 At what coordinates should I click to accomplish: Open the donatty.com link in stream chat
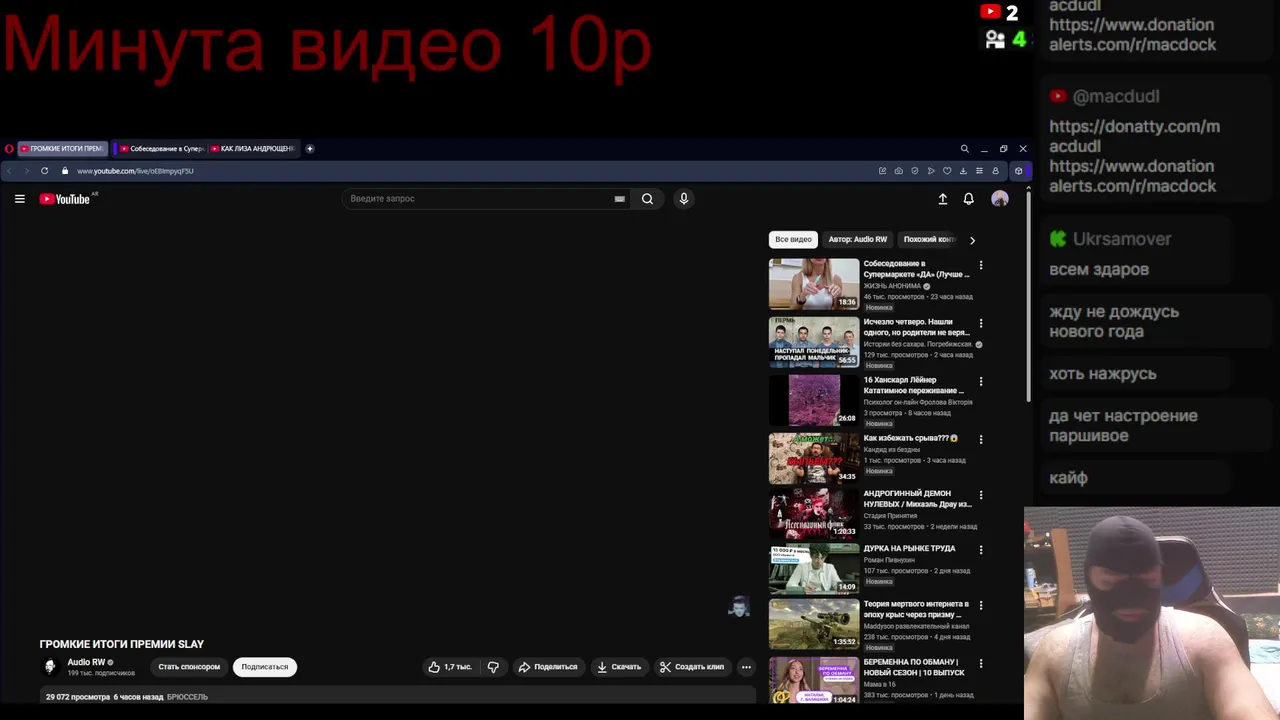click(x=1134, y=136)
